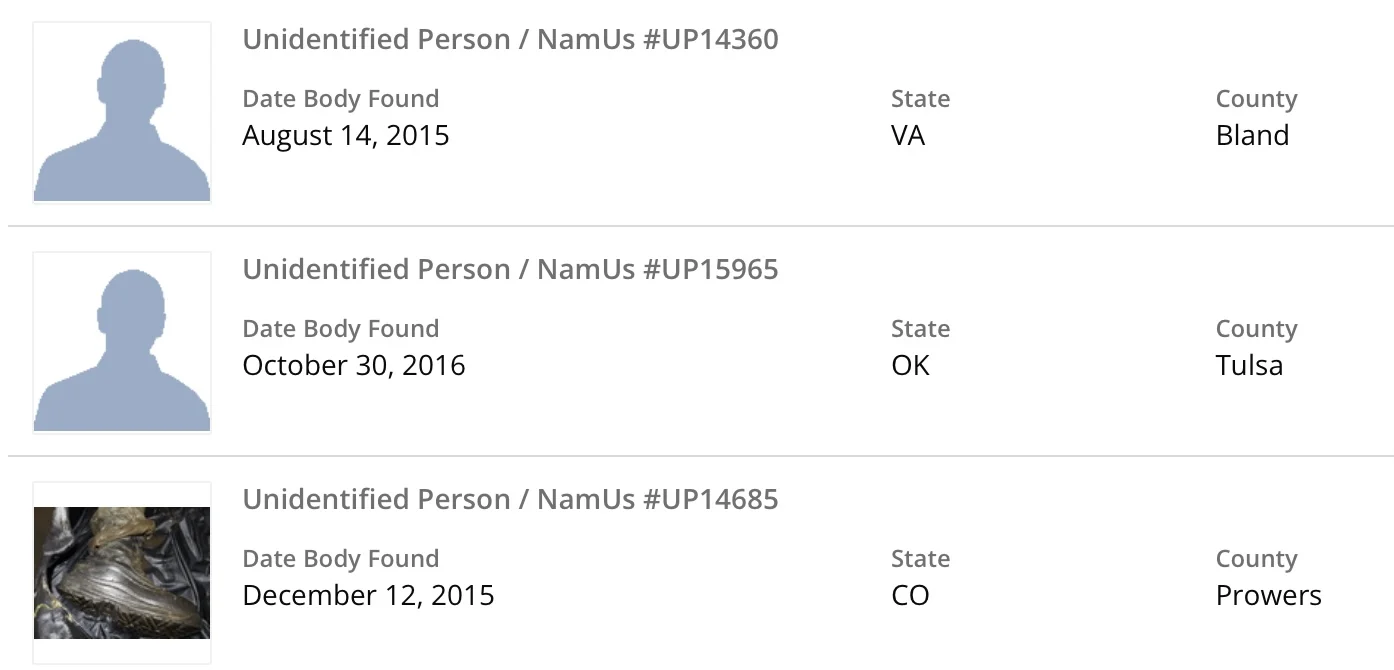This screenshot has width=1394, height=670.
Task: Open the boot photo thumbnail for UP14685
Action: tap(122, 572)
